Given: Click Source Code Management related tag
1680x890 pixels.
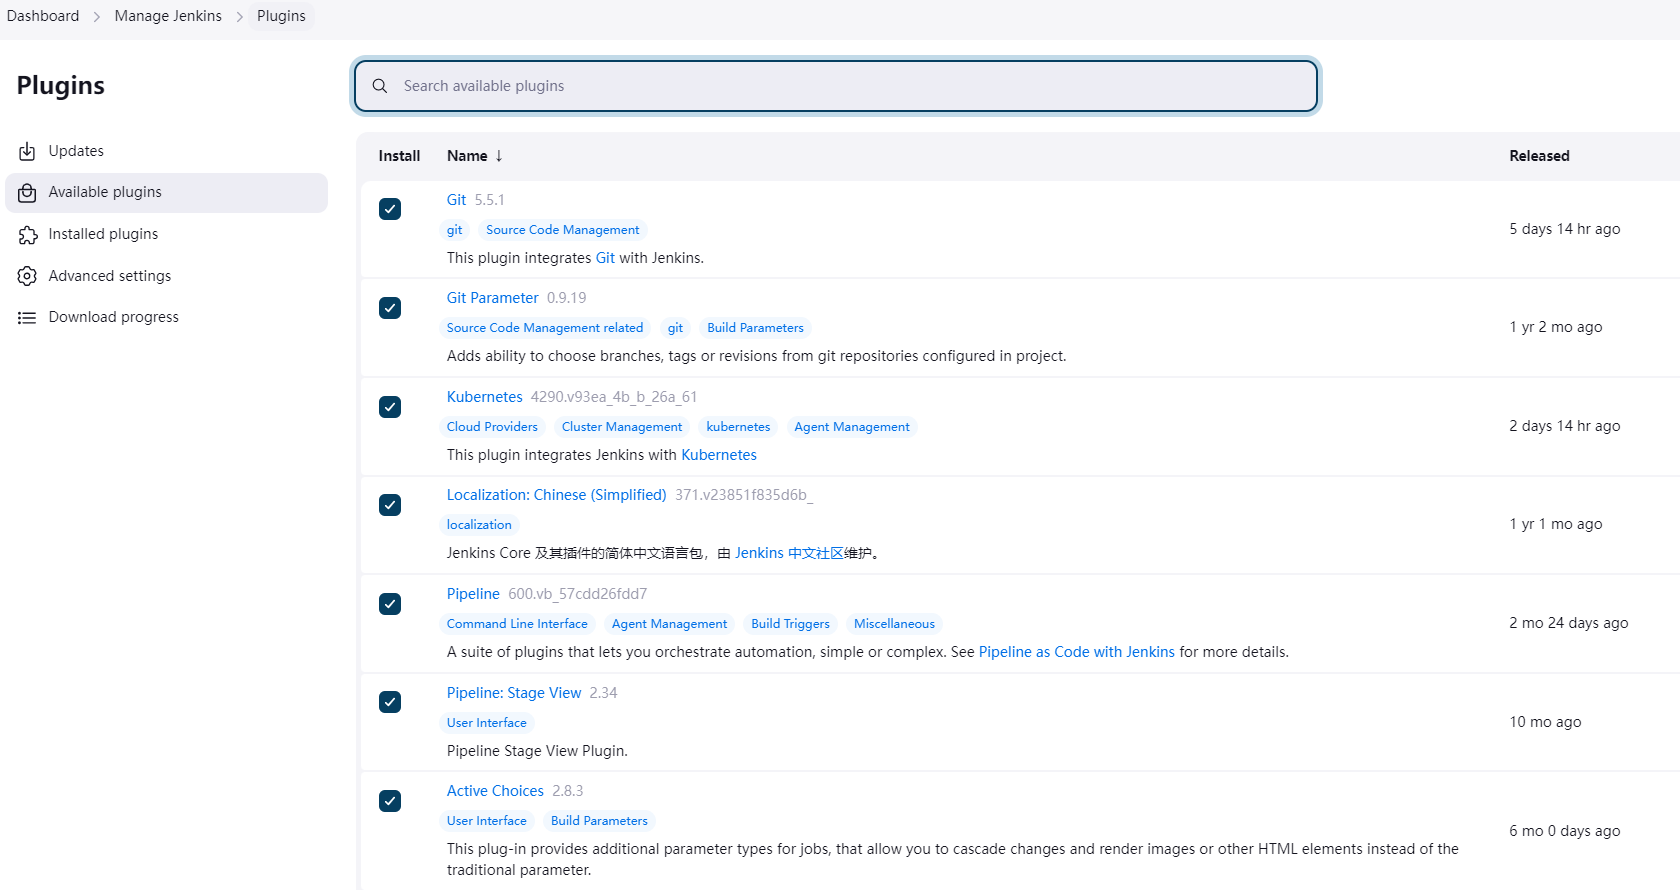Looking at the screenshot, I should click(x=545, y=328).
